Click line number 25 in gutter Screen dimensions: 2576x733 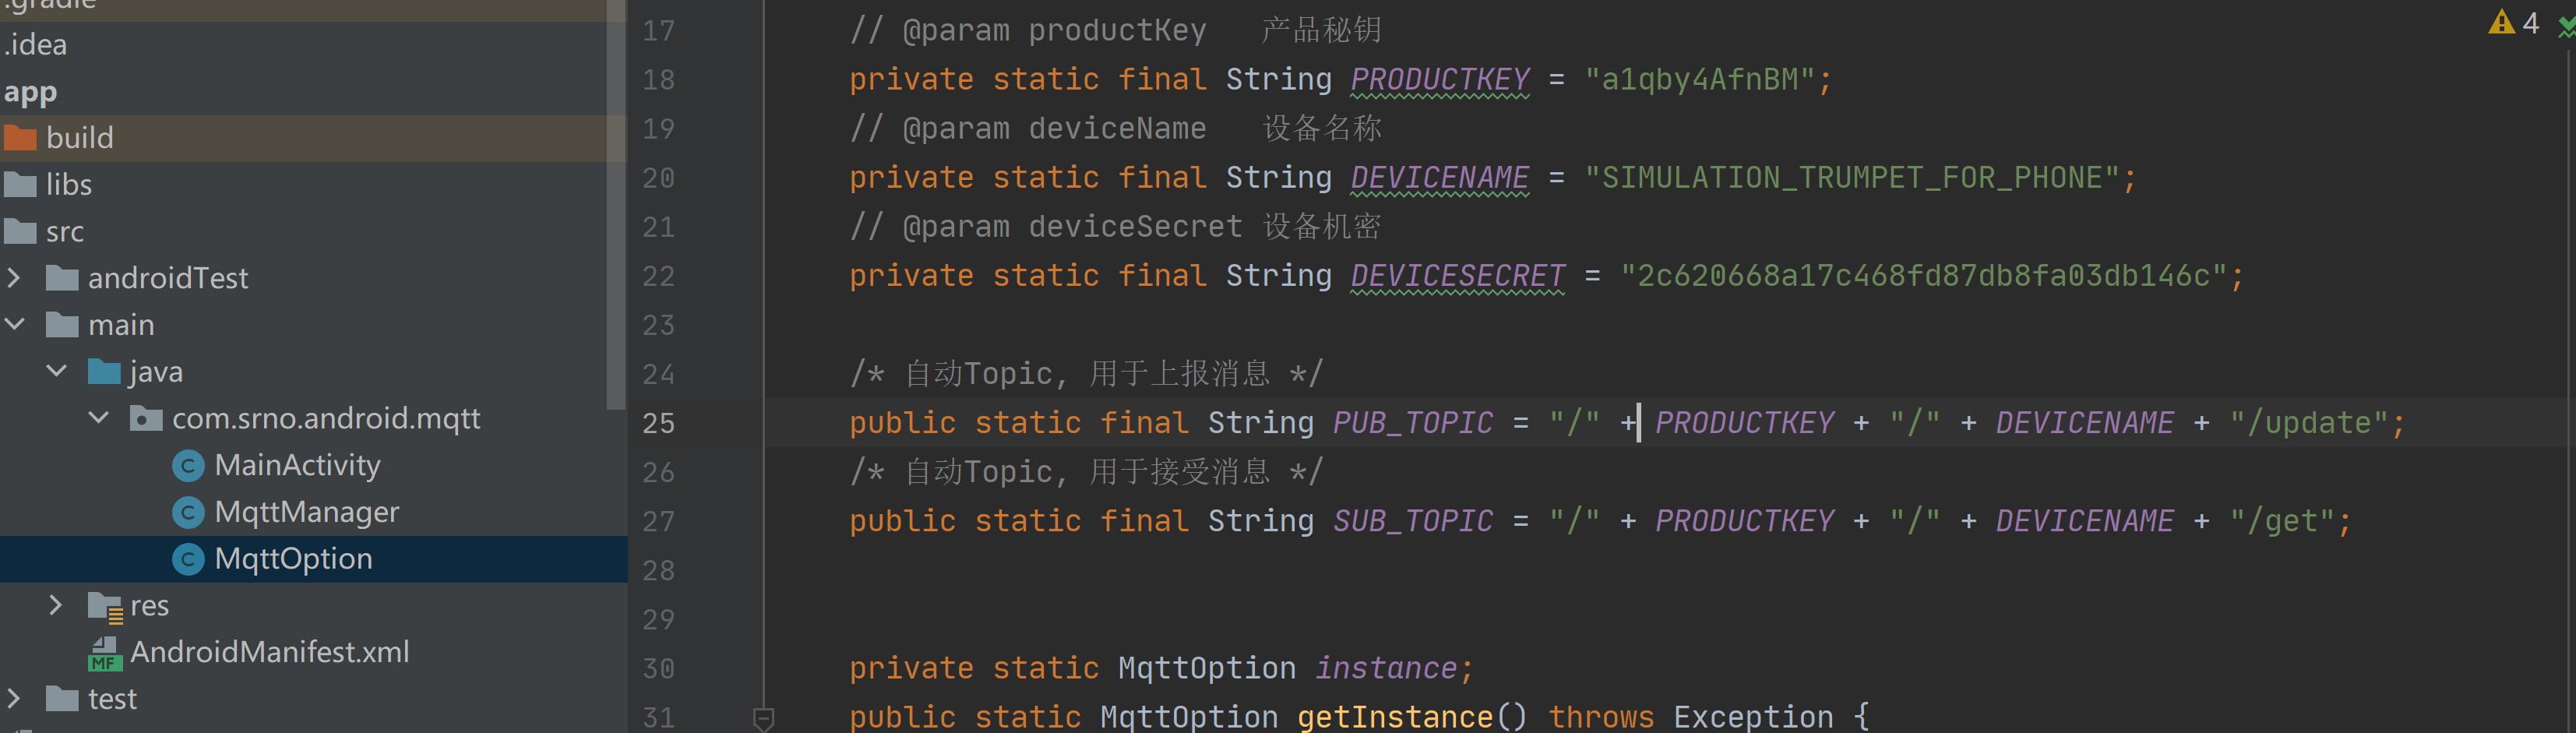(x=658, y=423)
